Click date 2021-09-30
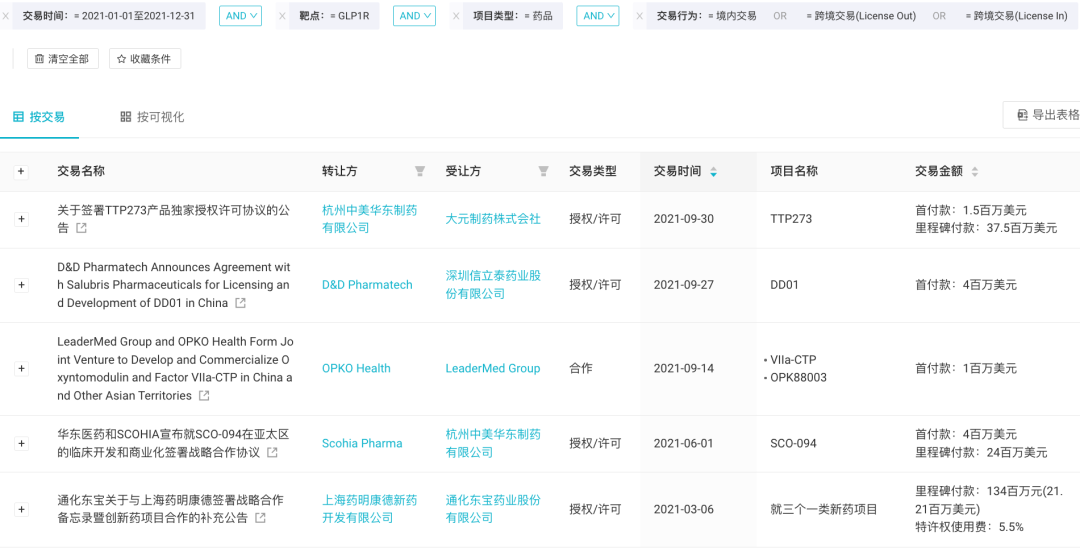1080x548 pixels. 684,219
